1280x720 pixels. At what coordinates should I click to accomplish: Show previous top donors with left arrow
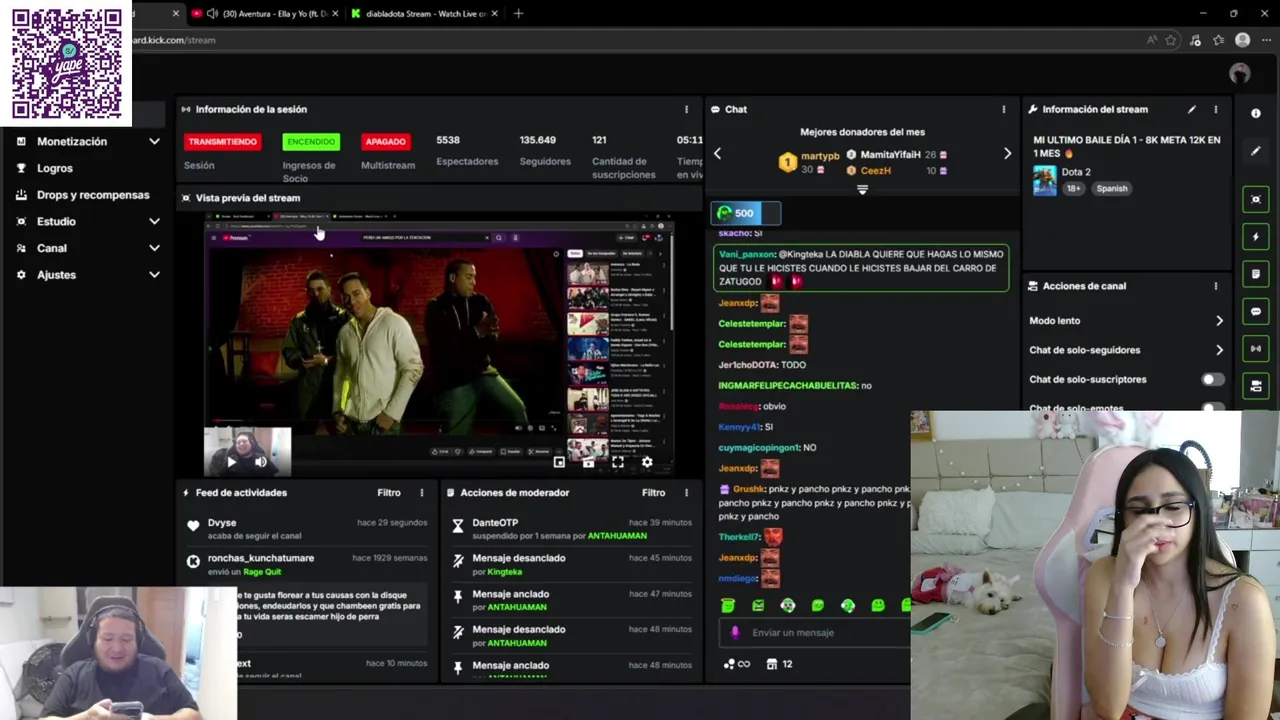point(717,153)
